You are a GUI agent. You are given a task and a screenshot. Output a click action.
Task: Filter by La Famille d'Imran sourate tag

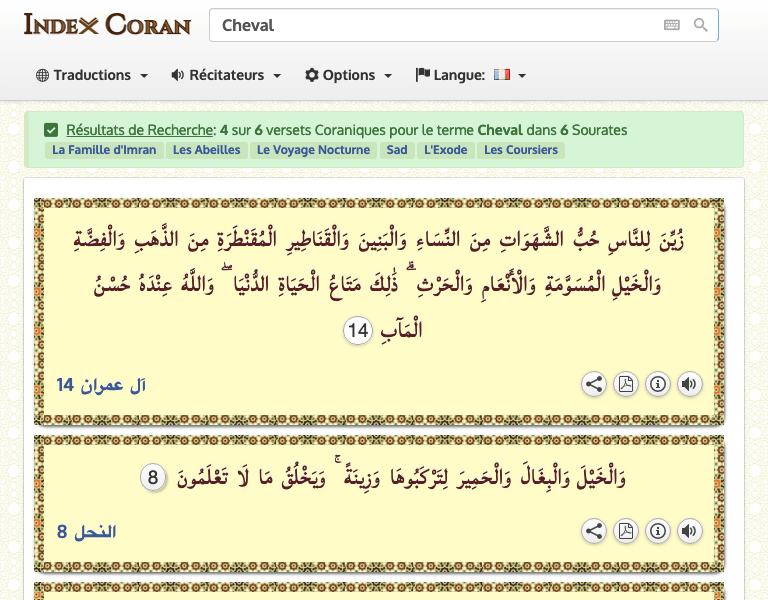coord(104,150)
